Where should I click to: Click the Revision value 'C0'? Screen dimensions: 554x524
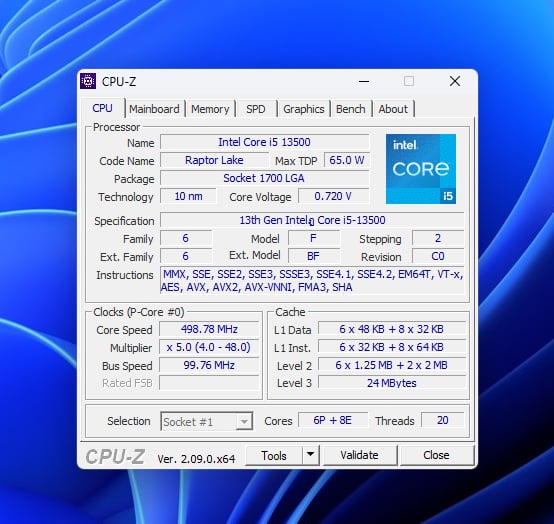[x=438, y=256]
